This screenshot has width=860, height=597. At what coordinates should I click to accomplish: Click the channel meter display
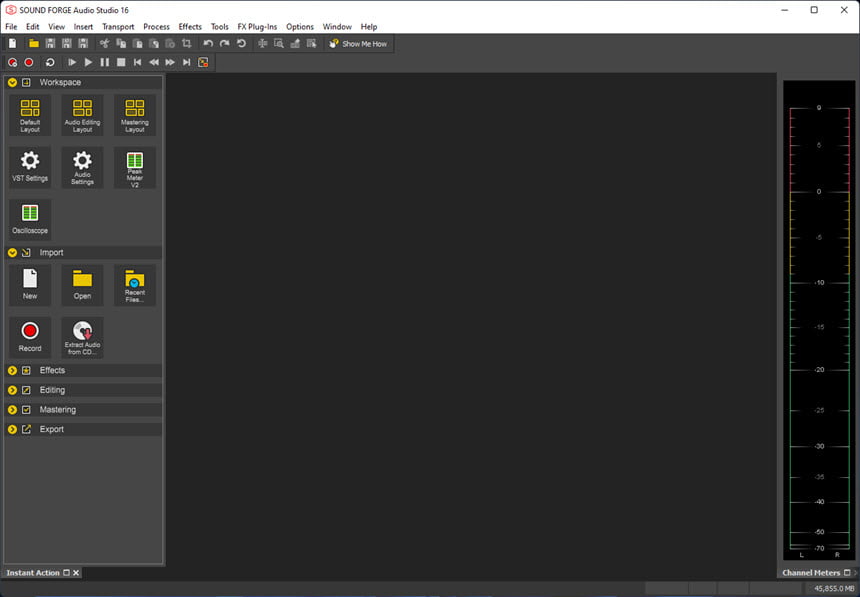[x=819, y=320]
